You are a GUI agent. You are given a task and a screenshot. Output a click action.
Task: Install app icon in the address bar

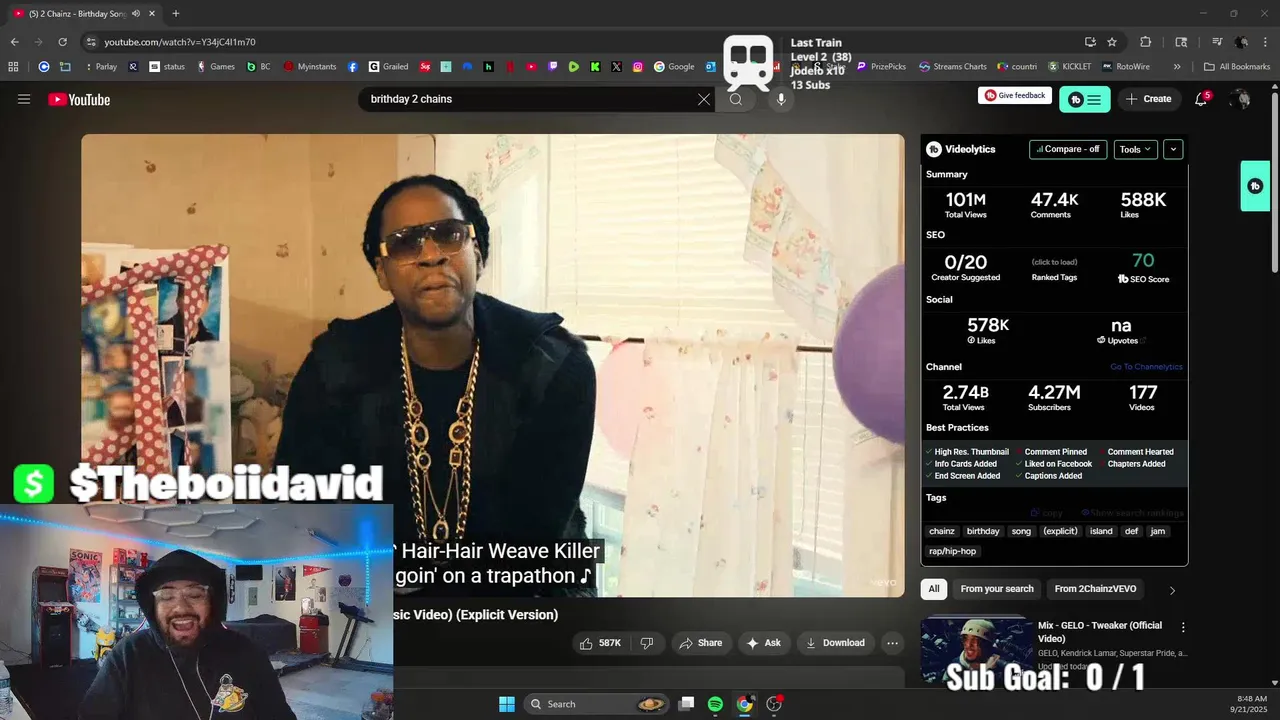[x=1090, y=42]
